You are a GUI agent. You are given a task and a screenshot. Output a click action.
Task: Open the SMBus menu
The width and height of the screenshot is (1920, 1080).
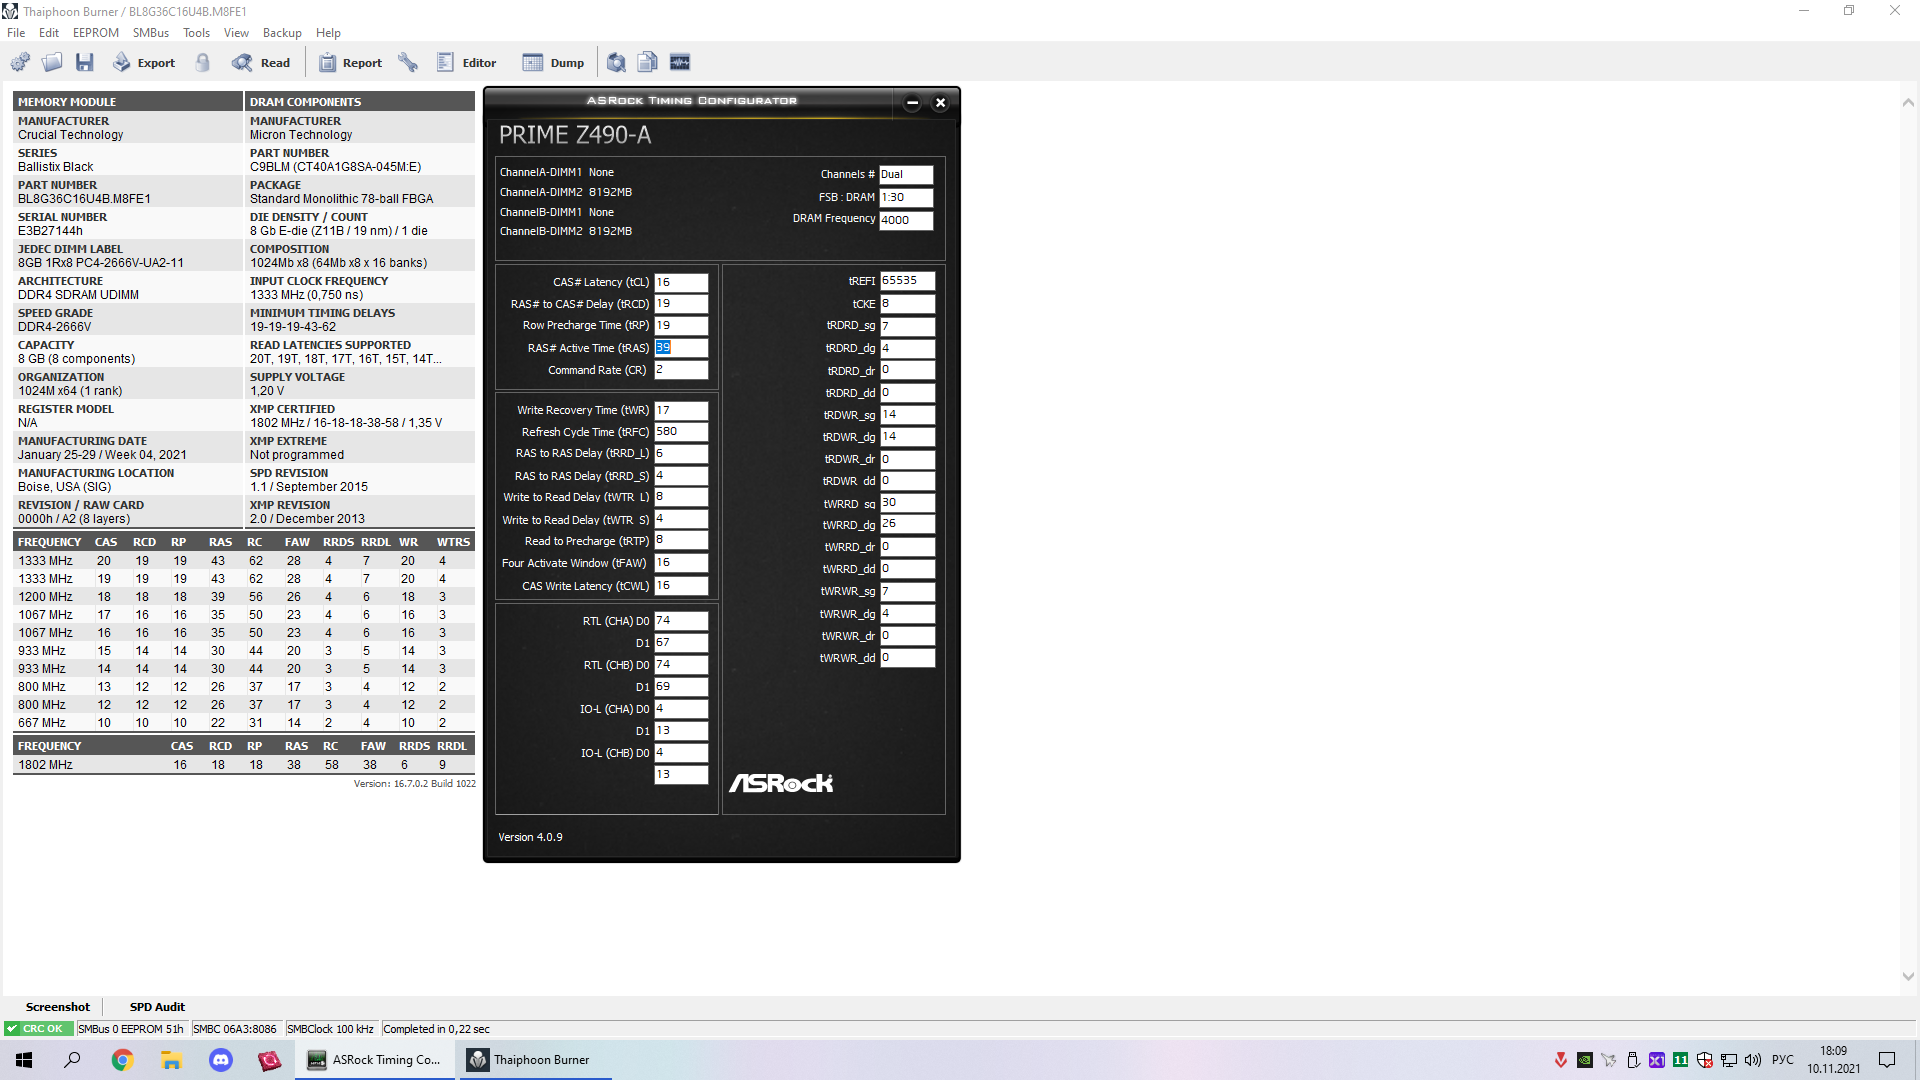pyautogui.click(x=151, y=33)
